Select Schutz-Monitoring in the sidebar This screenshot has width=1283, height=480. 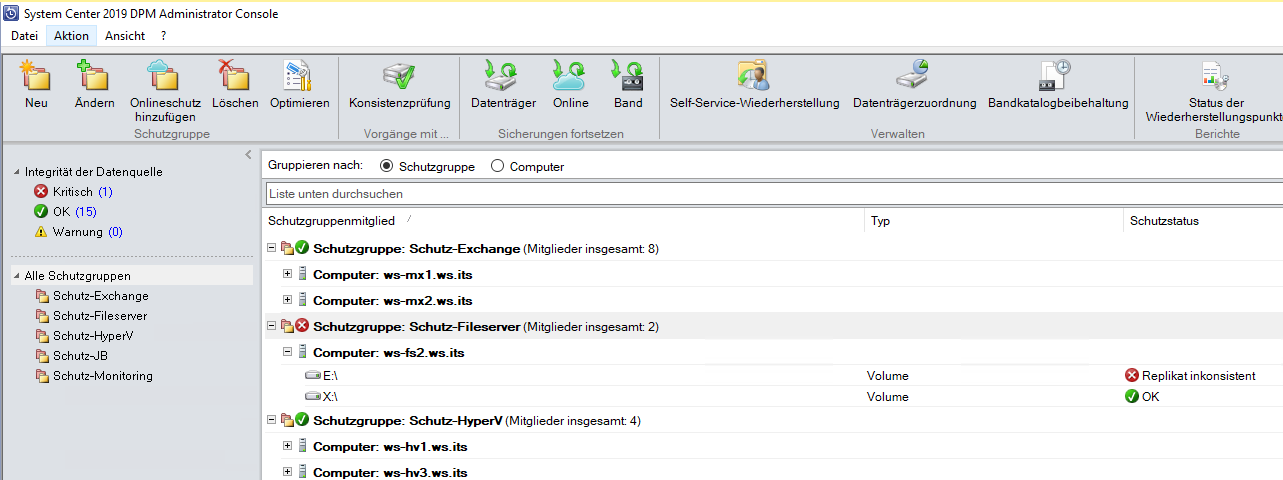pos(103,376)
